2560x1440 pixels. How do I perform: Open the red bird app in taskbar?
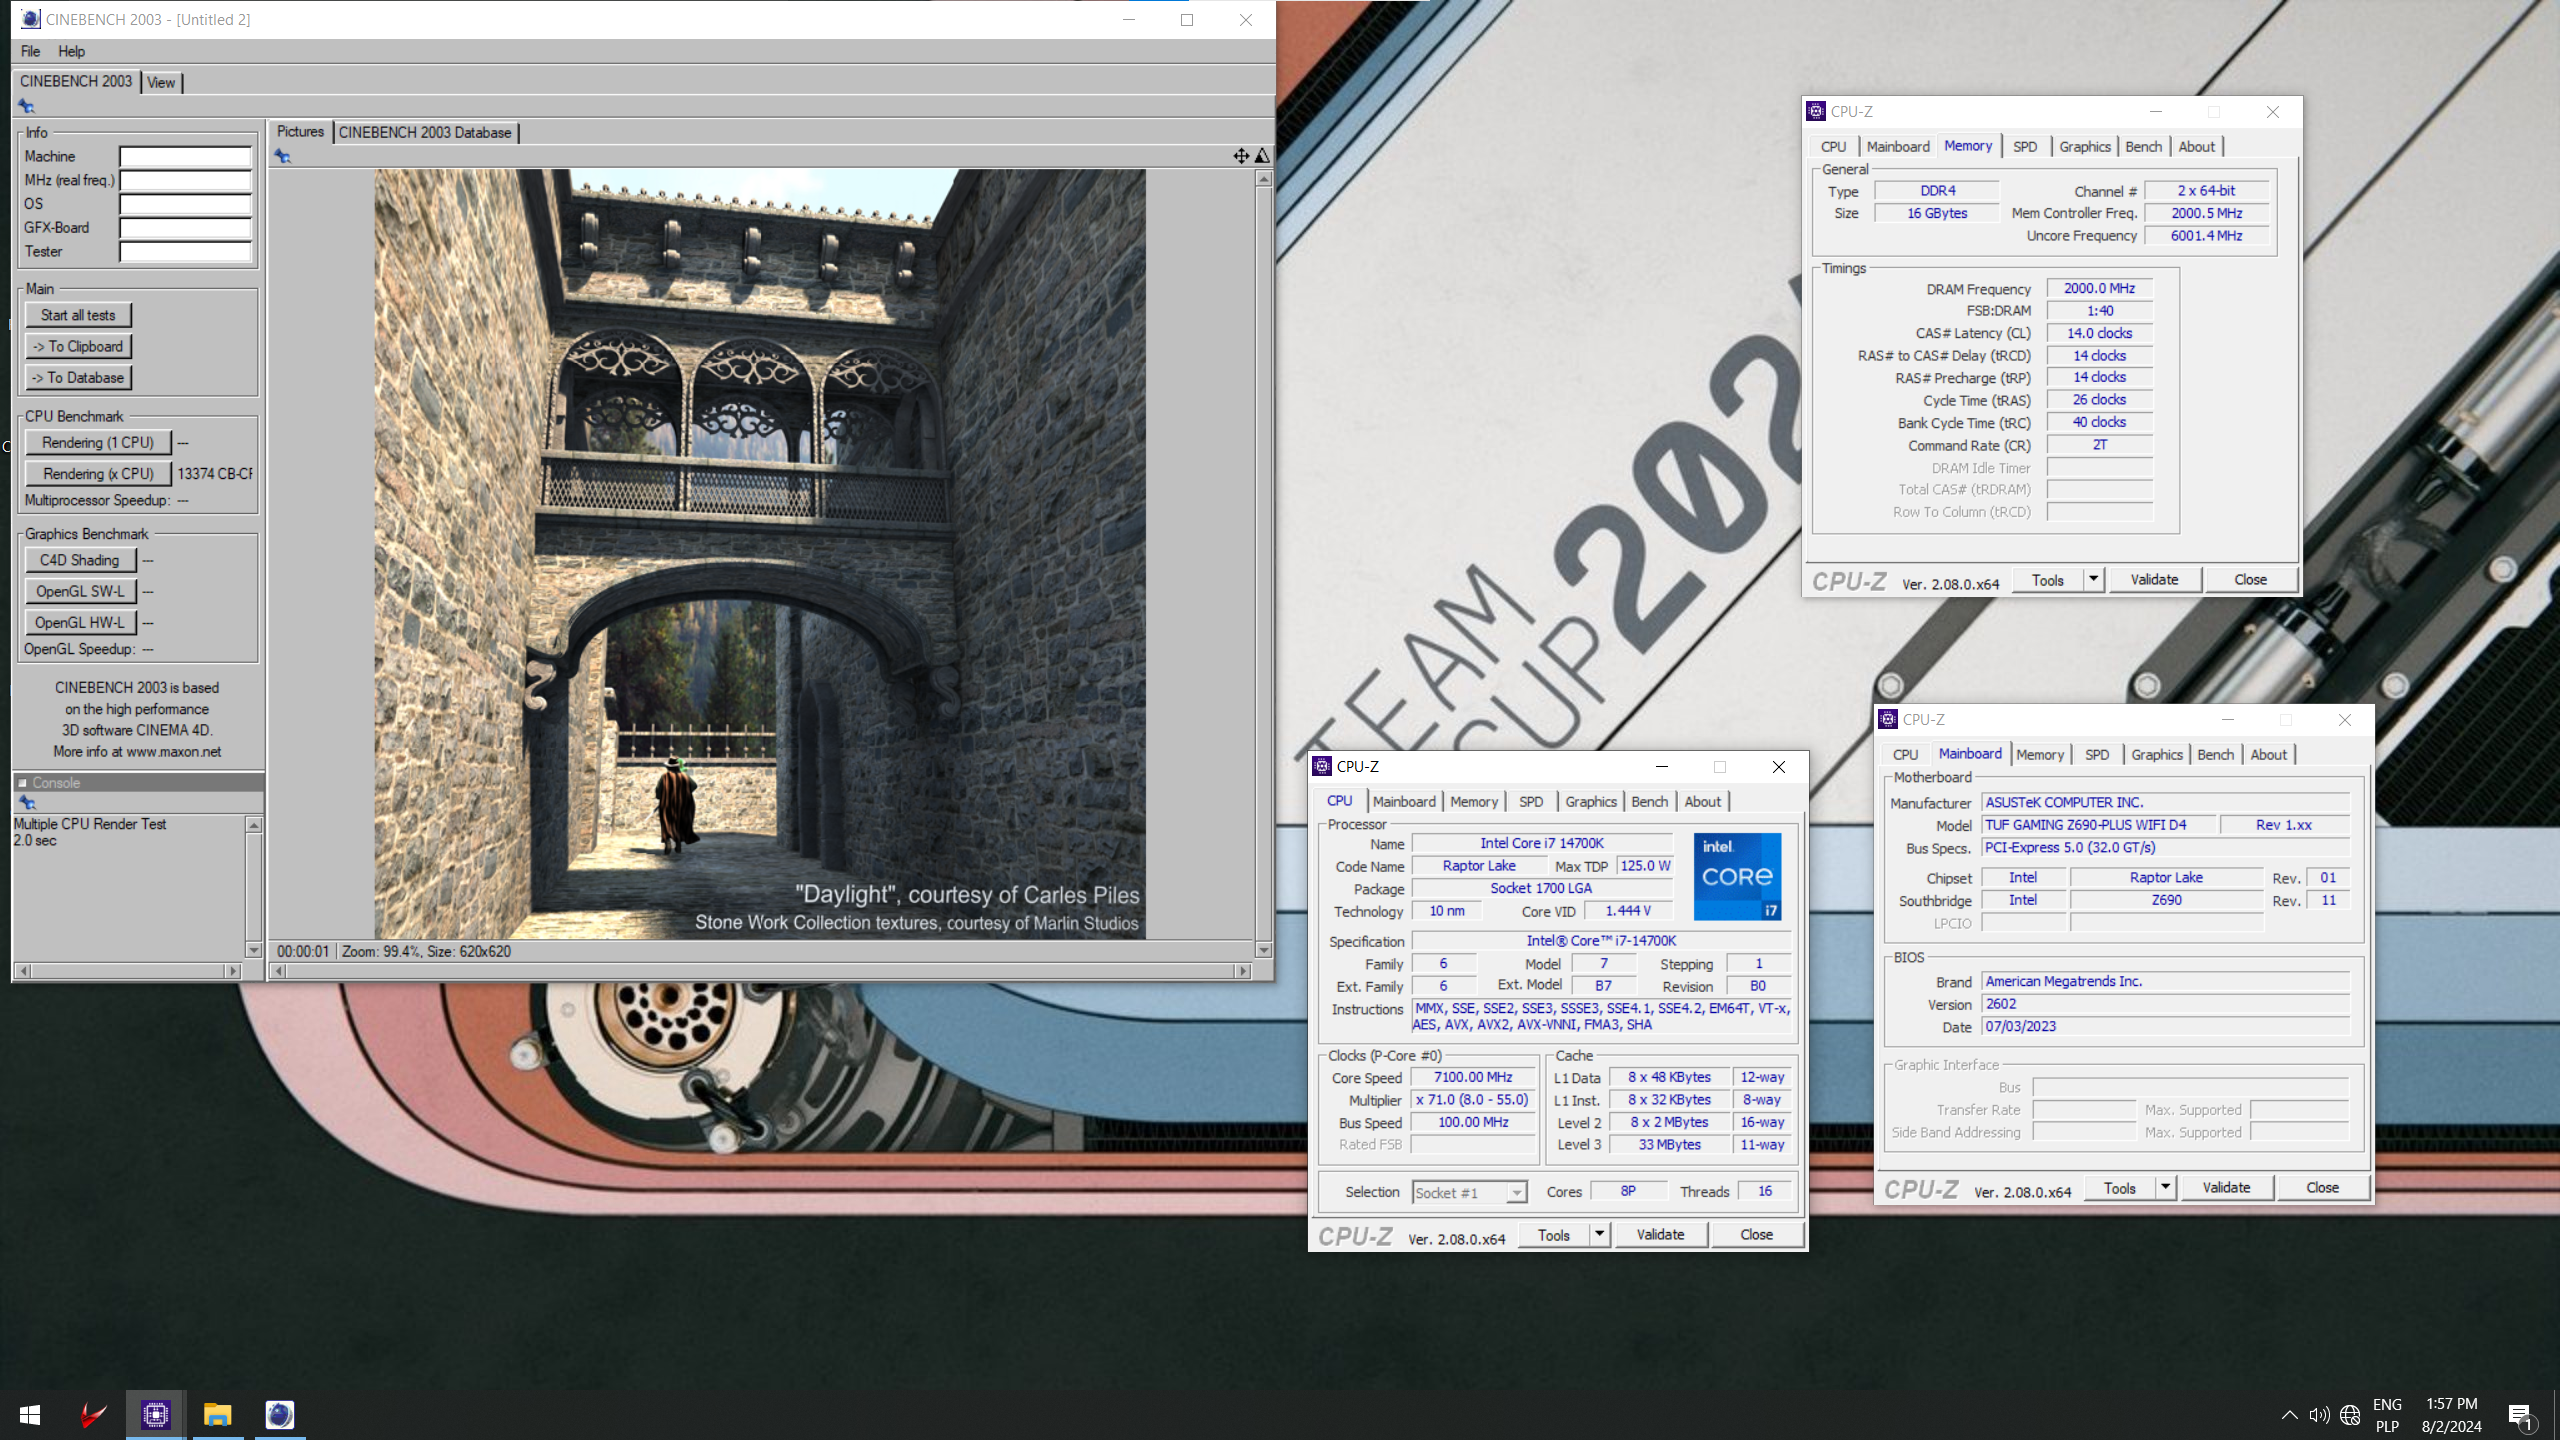(x=93, y=1415)
